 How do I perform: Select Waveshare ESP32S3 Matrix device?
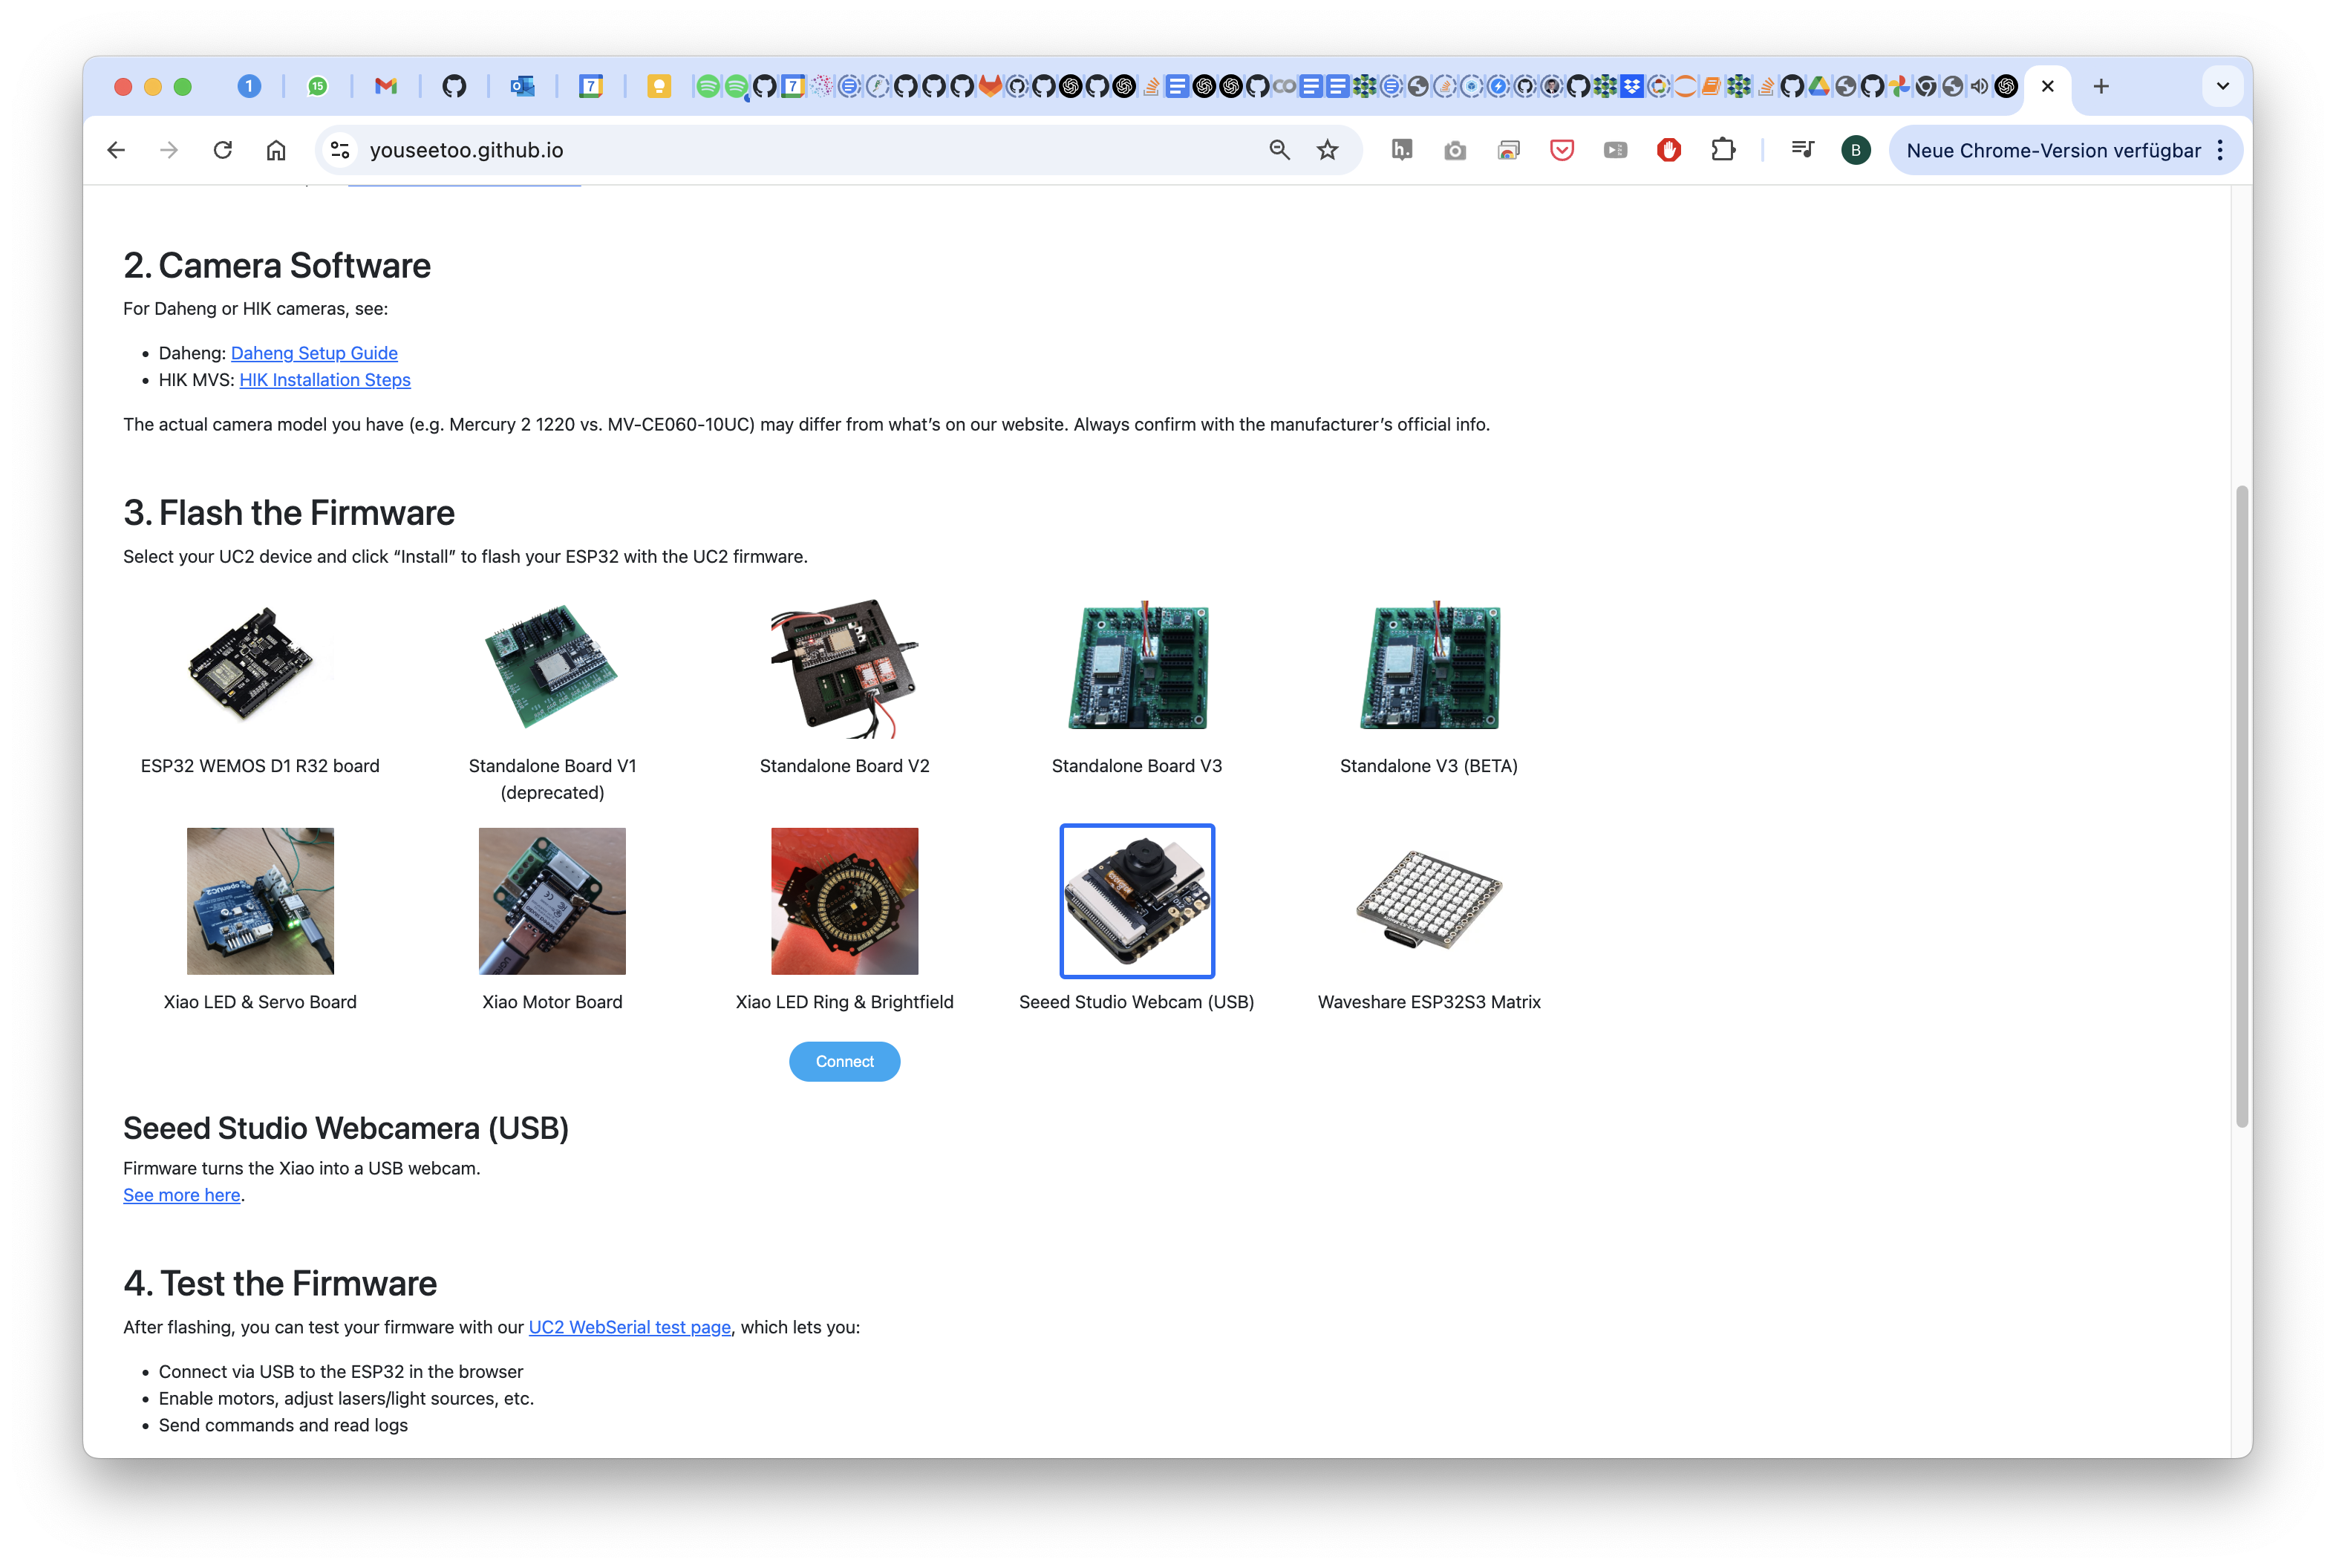(1428, 900)
